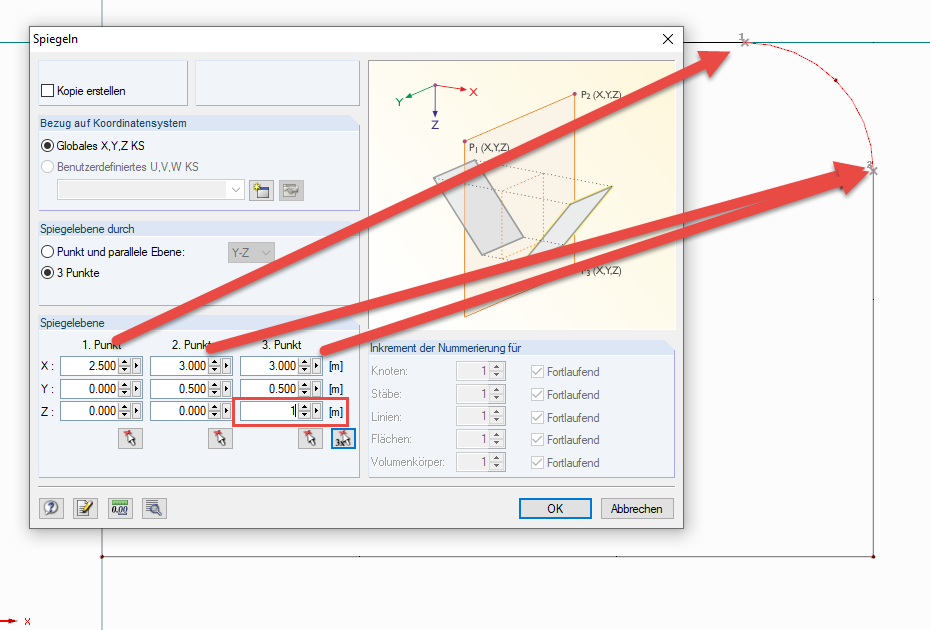
Task: Click the 1. Punkt X field showing 2.500
Action: [x=90, y=366]
